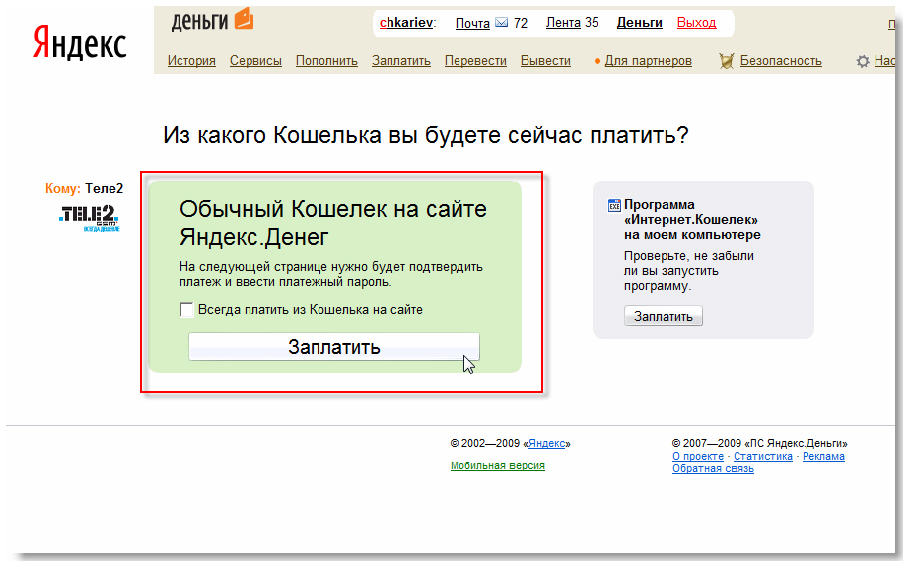Open Почта link in user bar
The height and width of the screenshot is (561, 903).
click(x=473, y=23)
